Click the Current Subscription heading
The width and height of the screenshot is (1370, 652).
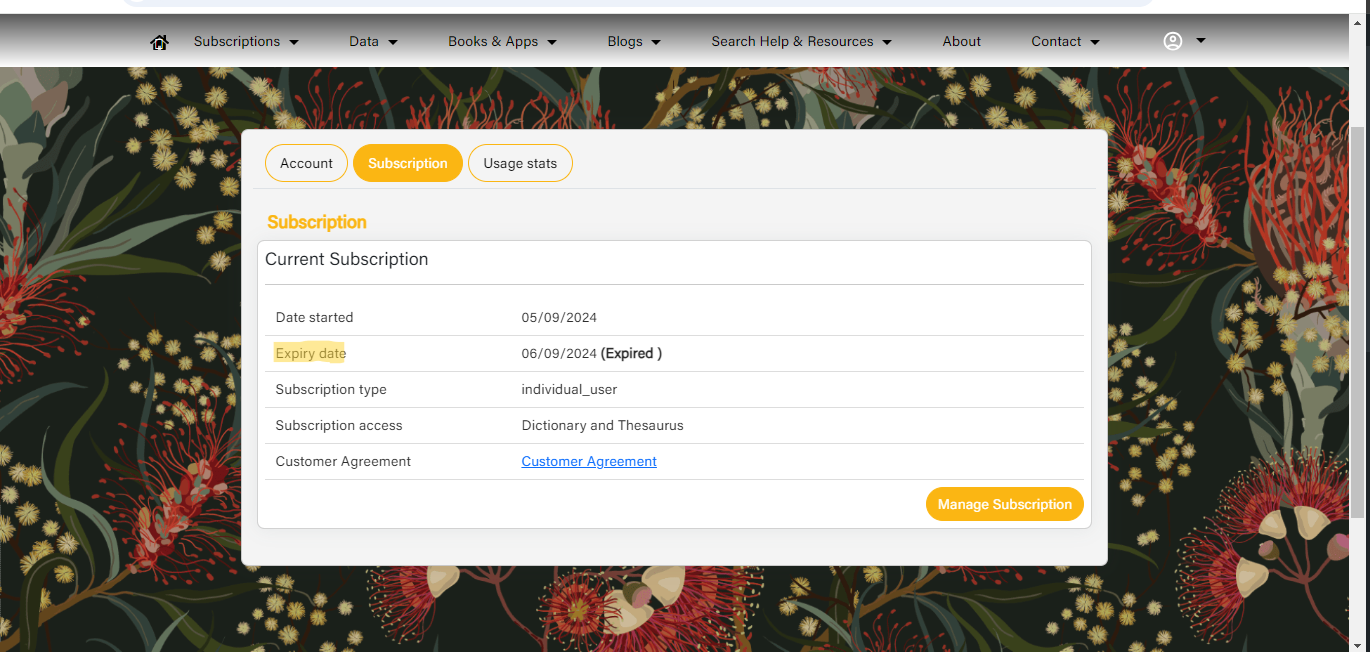pyautogui.click(x=346, y=259)
